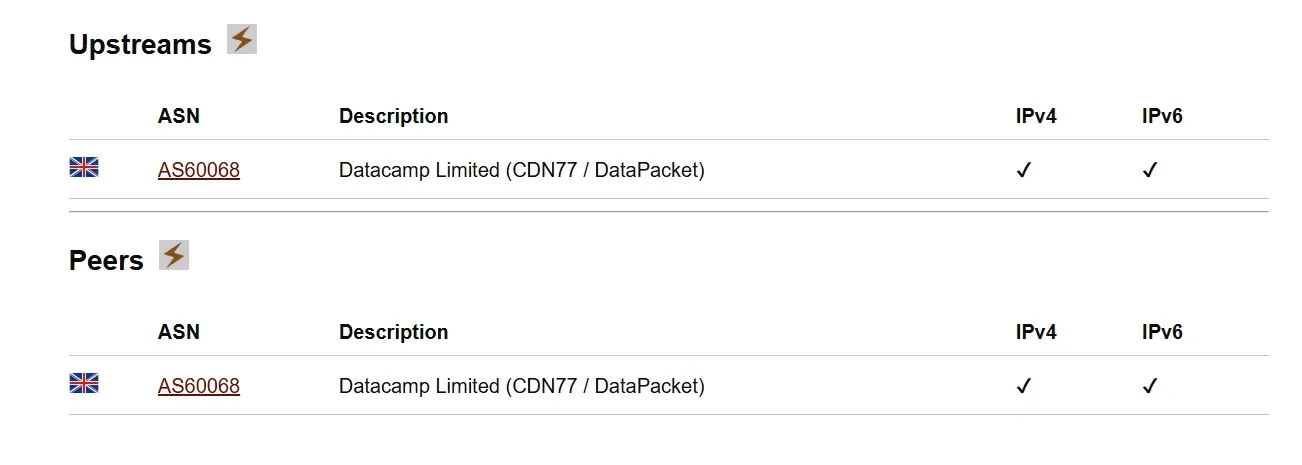Select the Description column header in Upstreams table
Screen dimensions: 1302x465
coord(394,116)
